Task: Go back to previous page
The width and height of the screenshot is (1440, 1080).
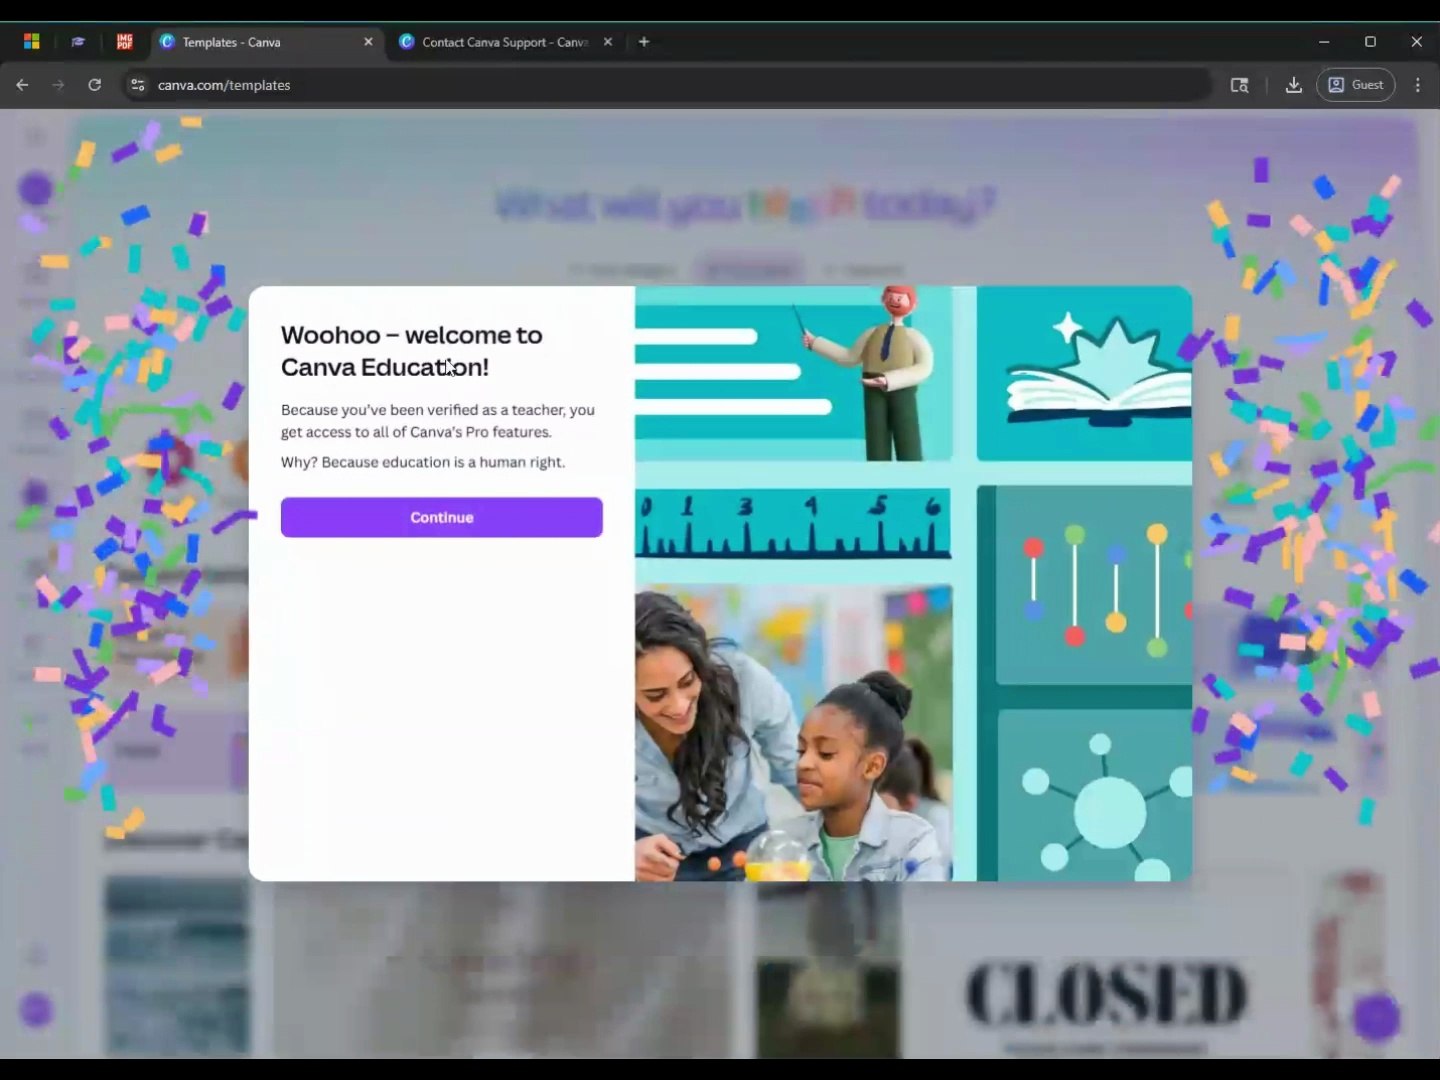Action: (22, 85)
